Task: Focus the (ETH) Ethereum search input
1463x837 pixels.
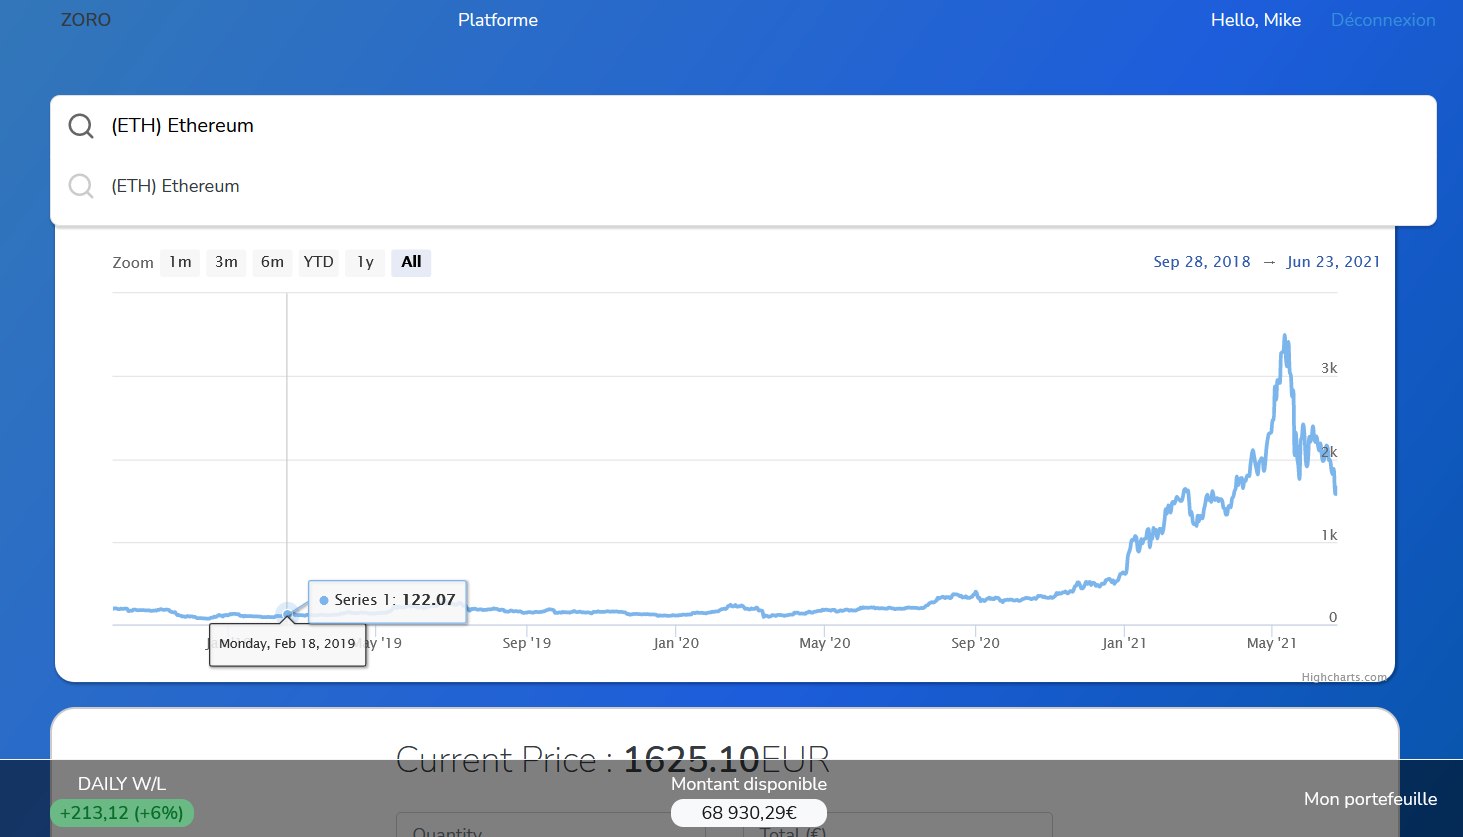Action: [743, 126]
